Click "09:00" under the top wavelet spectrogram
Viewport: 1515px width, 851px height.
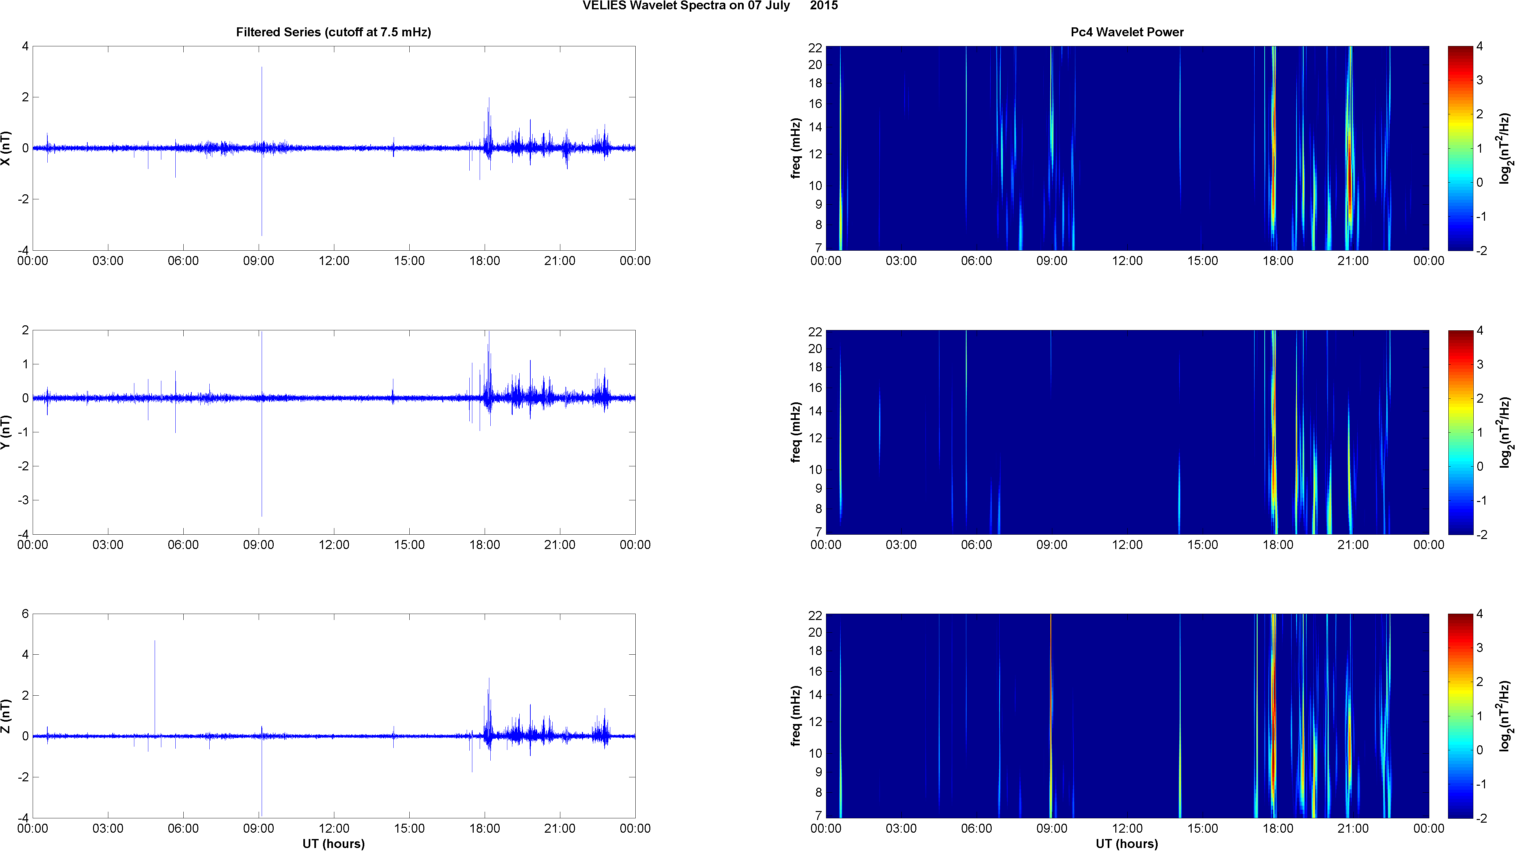click(1052, 261)
